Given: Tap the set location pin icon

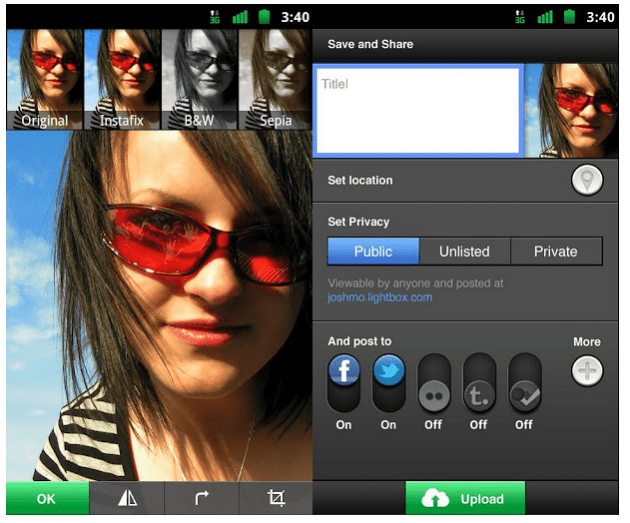Looking at the screenshot, I should tap(587, 180).
